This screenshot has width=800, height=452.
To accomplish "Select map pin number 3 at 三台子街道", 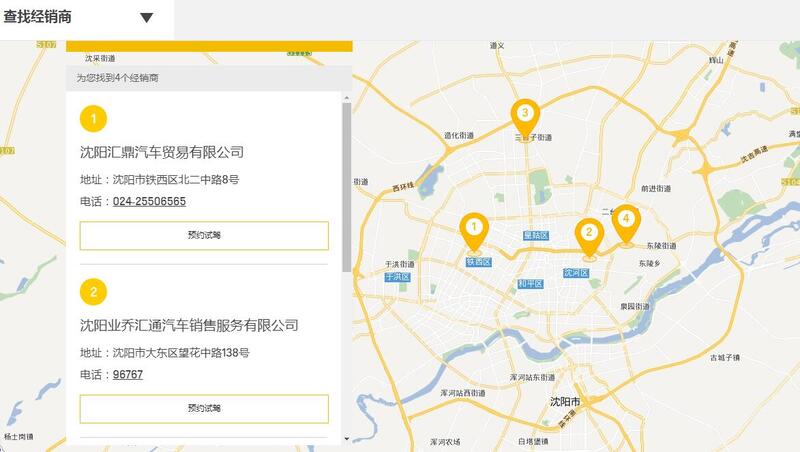I will coord(525,119).
